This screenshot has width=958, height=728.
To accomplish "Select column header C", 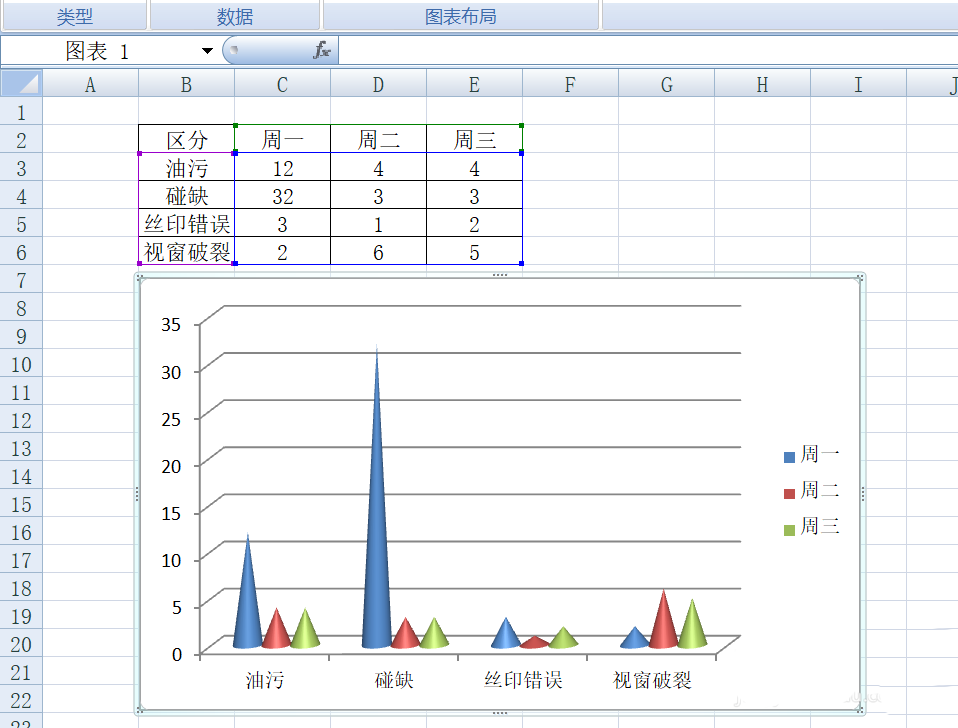I will 281,84.
